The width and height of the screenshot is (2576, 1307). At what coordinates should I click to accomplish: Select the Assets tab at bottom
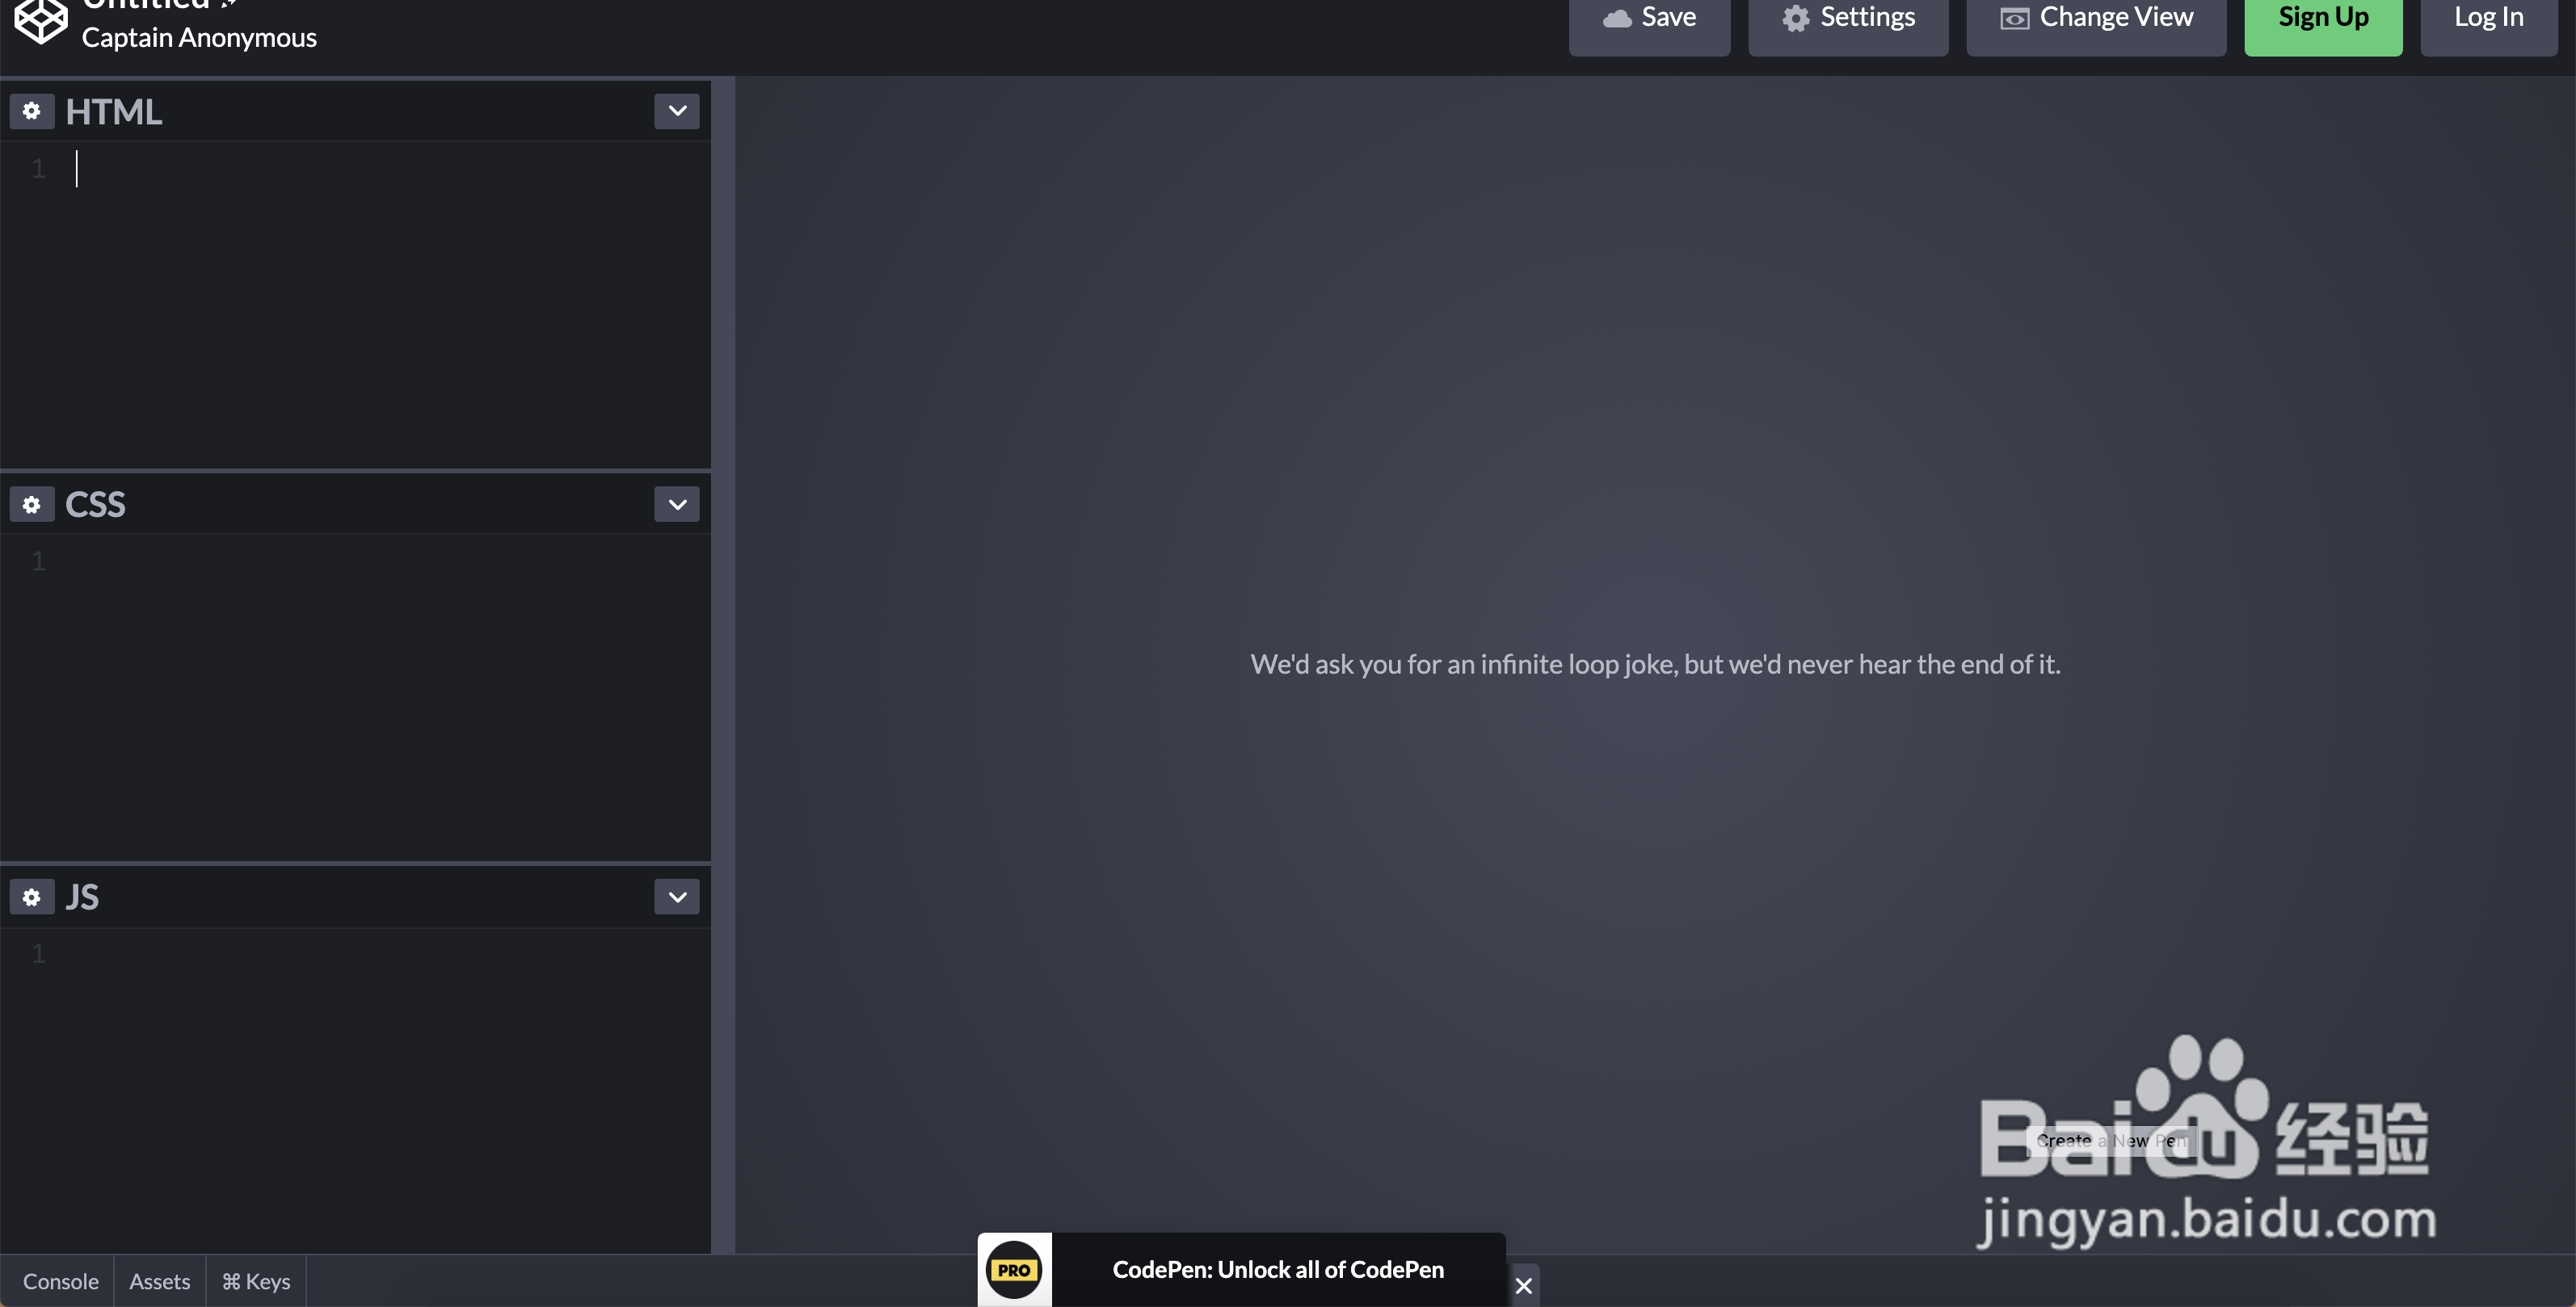click(x=158, y=1280)
